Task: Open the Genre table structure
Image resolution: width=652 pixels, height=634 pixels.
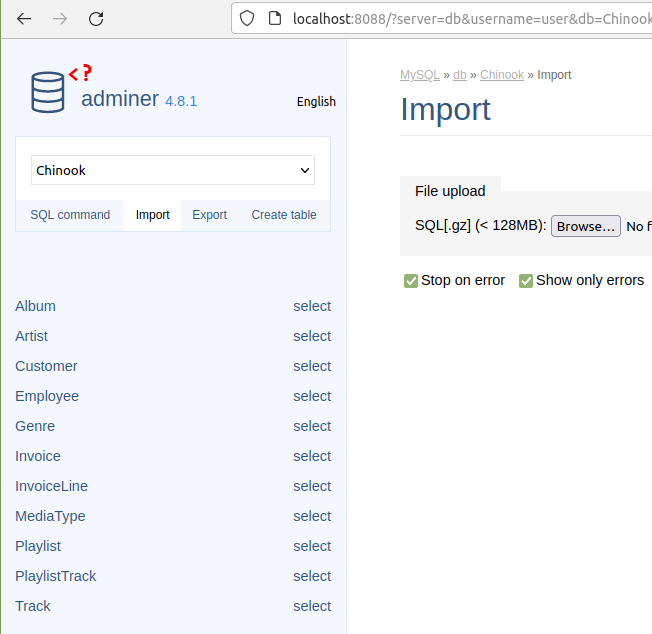Action: (x=35, y=426)
